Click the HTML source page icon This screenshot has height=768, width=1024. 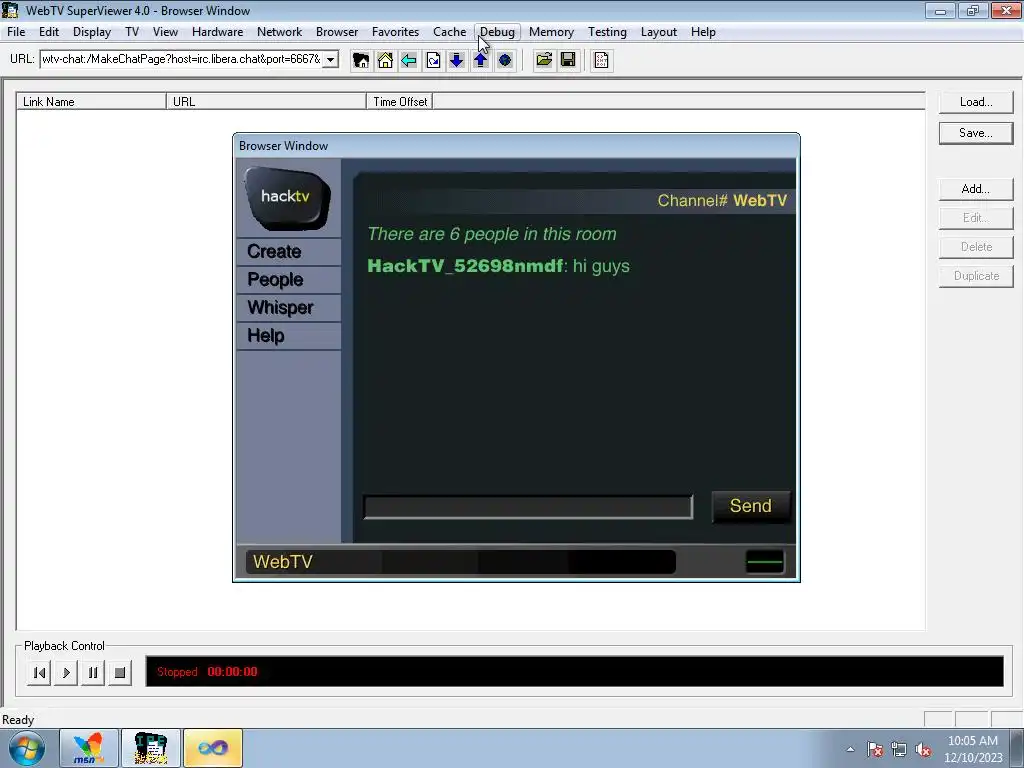point(601,60)
